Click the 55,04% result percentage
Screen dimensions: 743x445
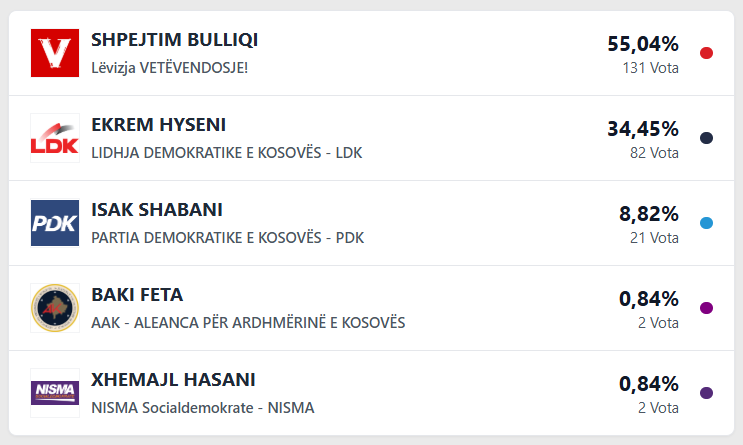click(x=643, y=44)
